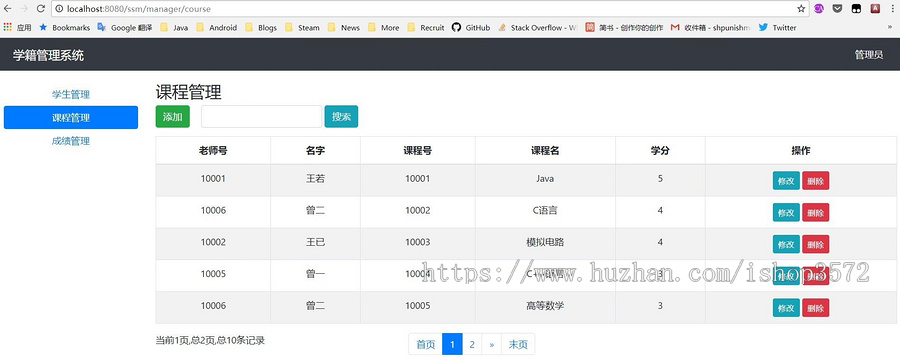900x362 pixels.
Task: Open Stack Overflow bookmark
Action: click(538, 27)
